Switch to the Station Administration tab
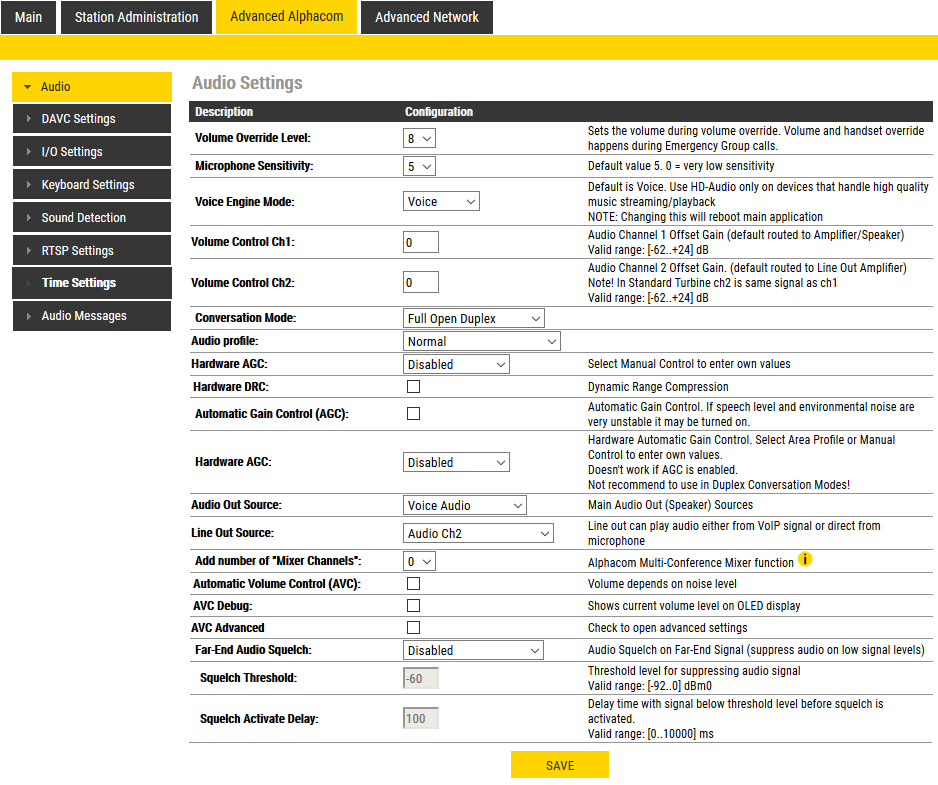938x785 pixels. pyautogui.click(x=137, y=17)
